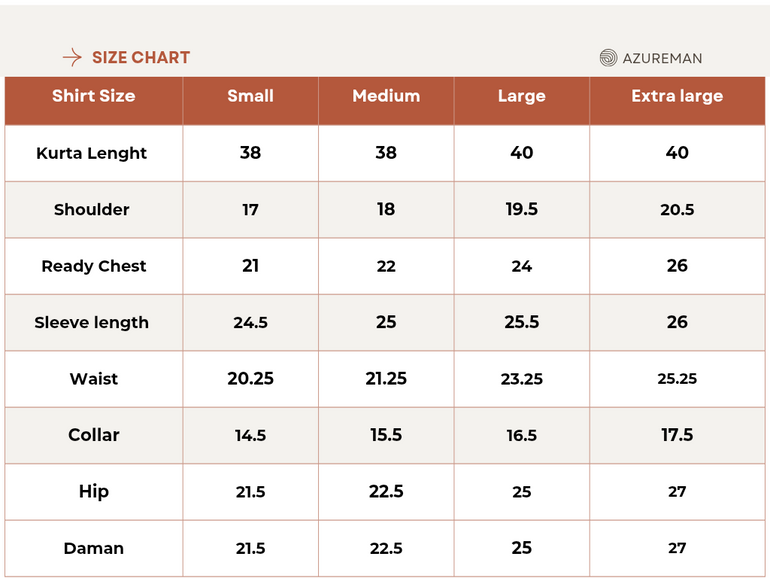This screenshot has height=578, width=770.
Task: Select the Medium column header
Action: pyautogui.click(x=386, y=96)
